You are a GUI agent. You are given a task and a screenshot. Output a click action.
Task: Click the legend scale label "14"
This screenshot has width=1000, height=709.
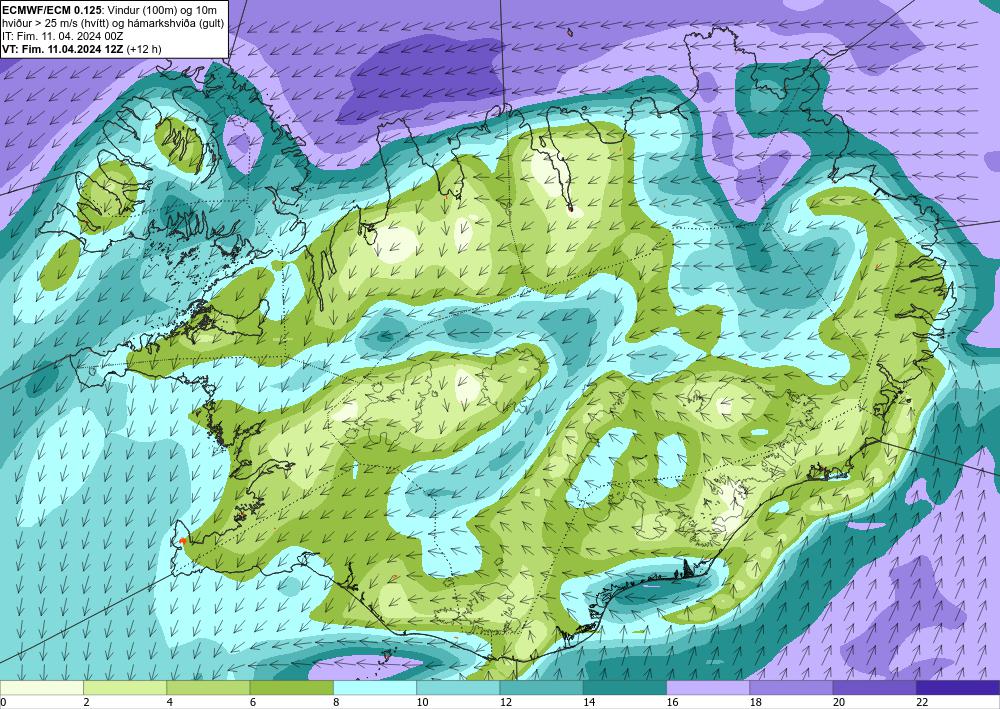tap(589, 702)
